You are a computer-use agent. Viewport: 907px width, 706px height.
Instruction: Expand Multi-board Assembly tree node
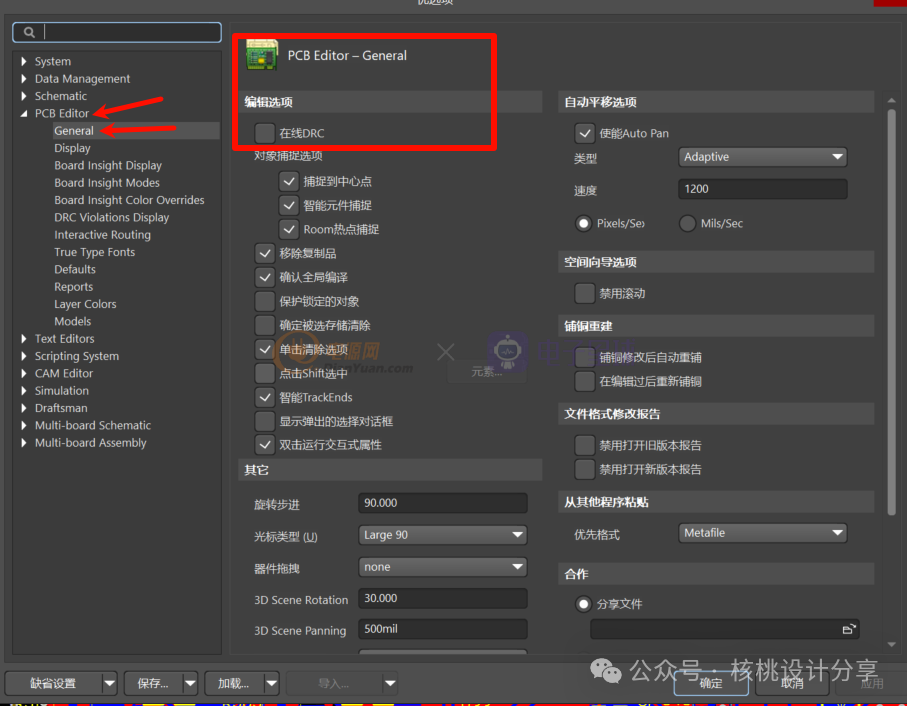(x=23, y=443)
